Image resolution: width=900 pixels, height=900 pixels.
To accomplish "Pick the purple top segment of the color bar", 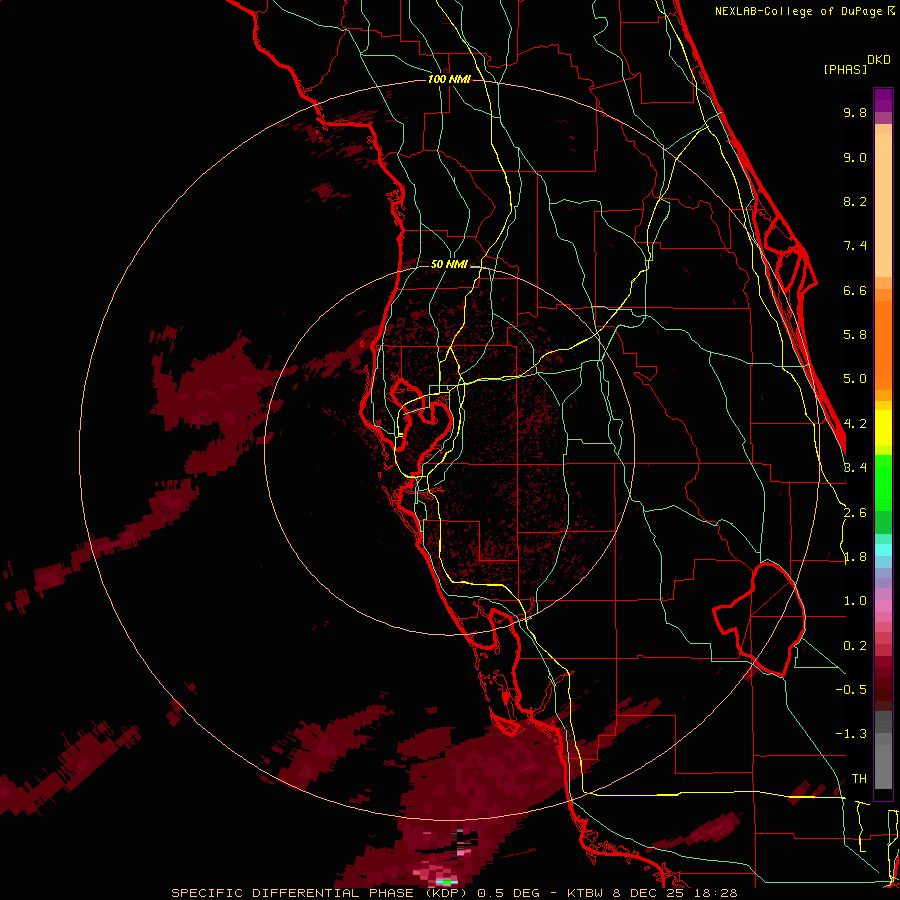I will point(883,100).
